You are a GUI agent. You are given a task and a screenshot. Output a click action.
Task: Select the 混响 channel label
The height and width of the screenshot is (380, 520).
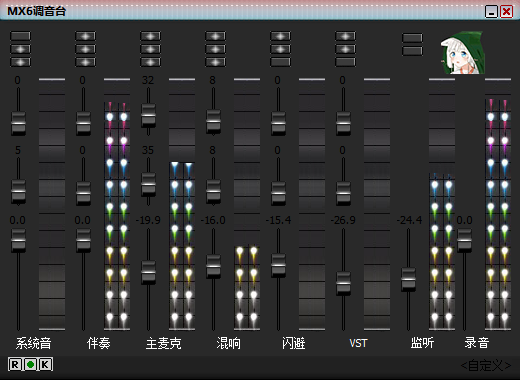pos(228,343)
